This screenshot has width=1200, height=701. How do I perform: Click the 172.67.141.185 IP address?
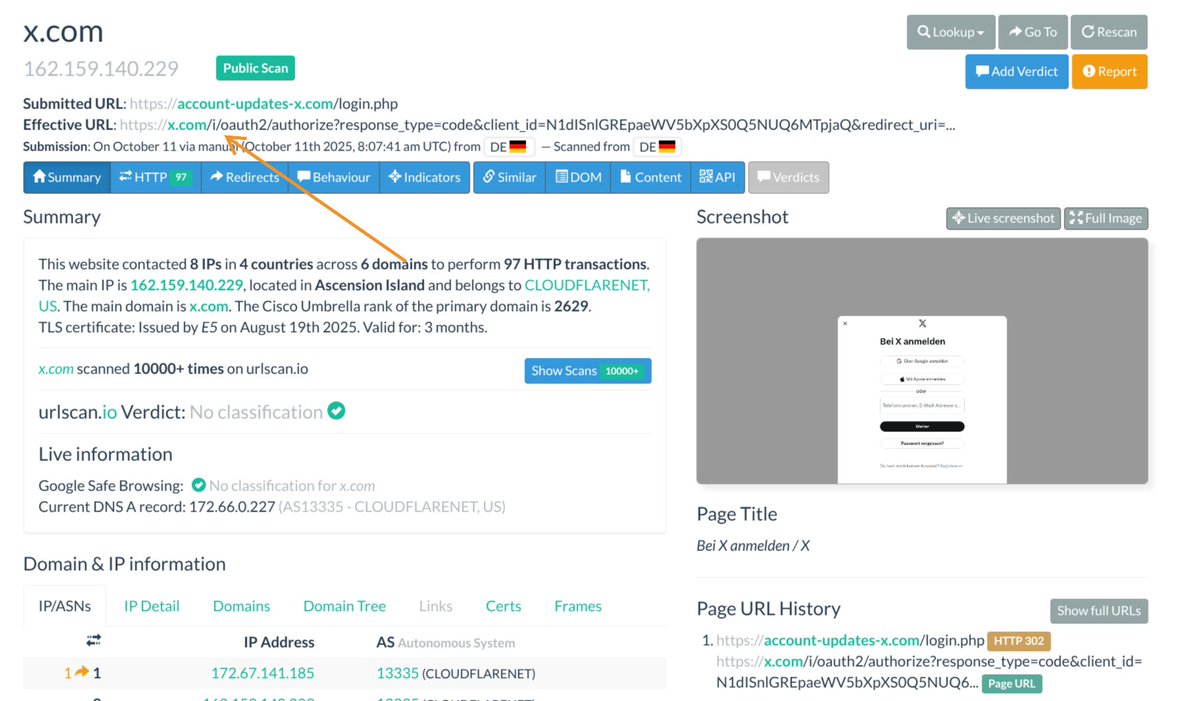coord(263,674)
